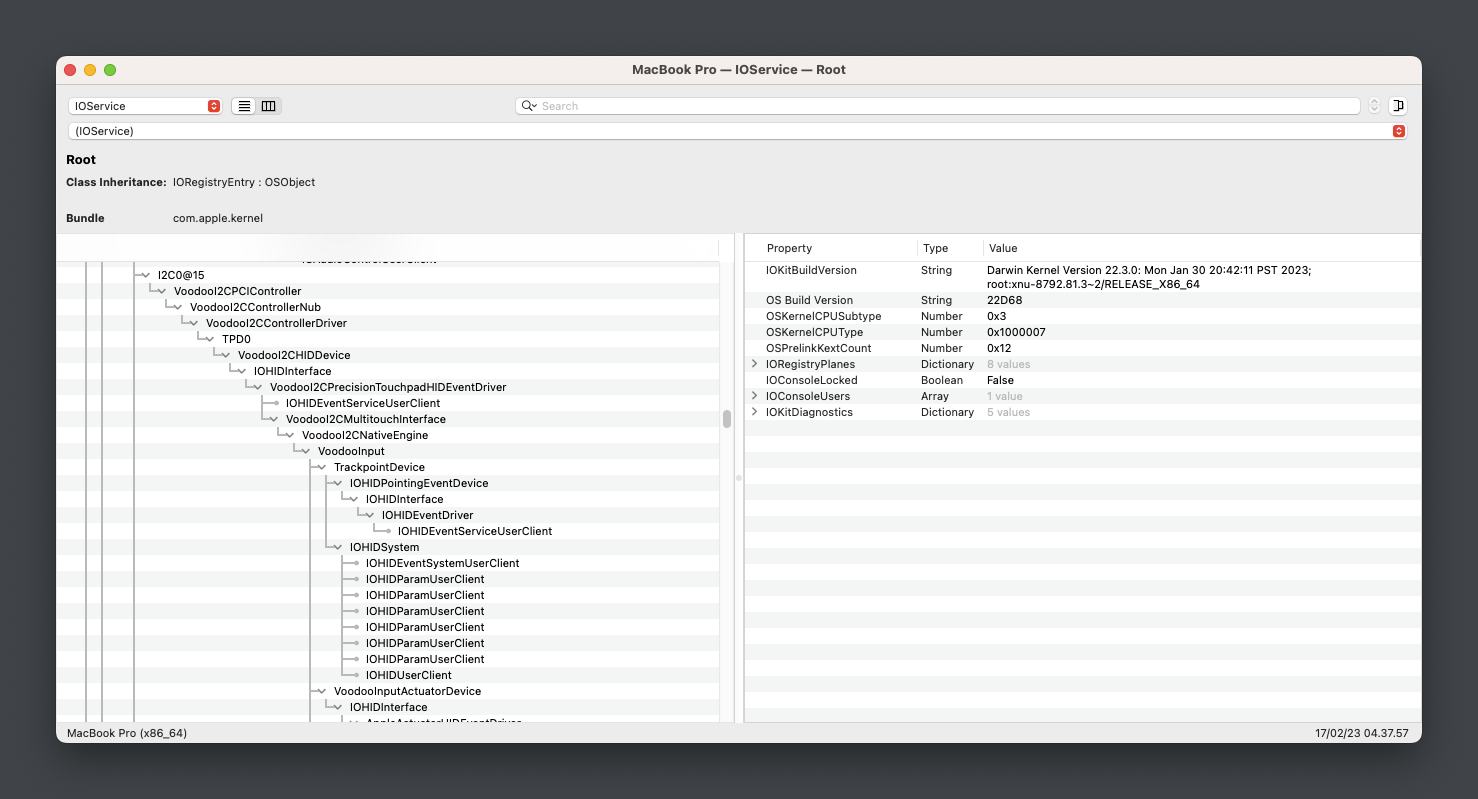Click the yellow minimize window button
Screen dimensions: 1478x799
coord(90,70)
